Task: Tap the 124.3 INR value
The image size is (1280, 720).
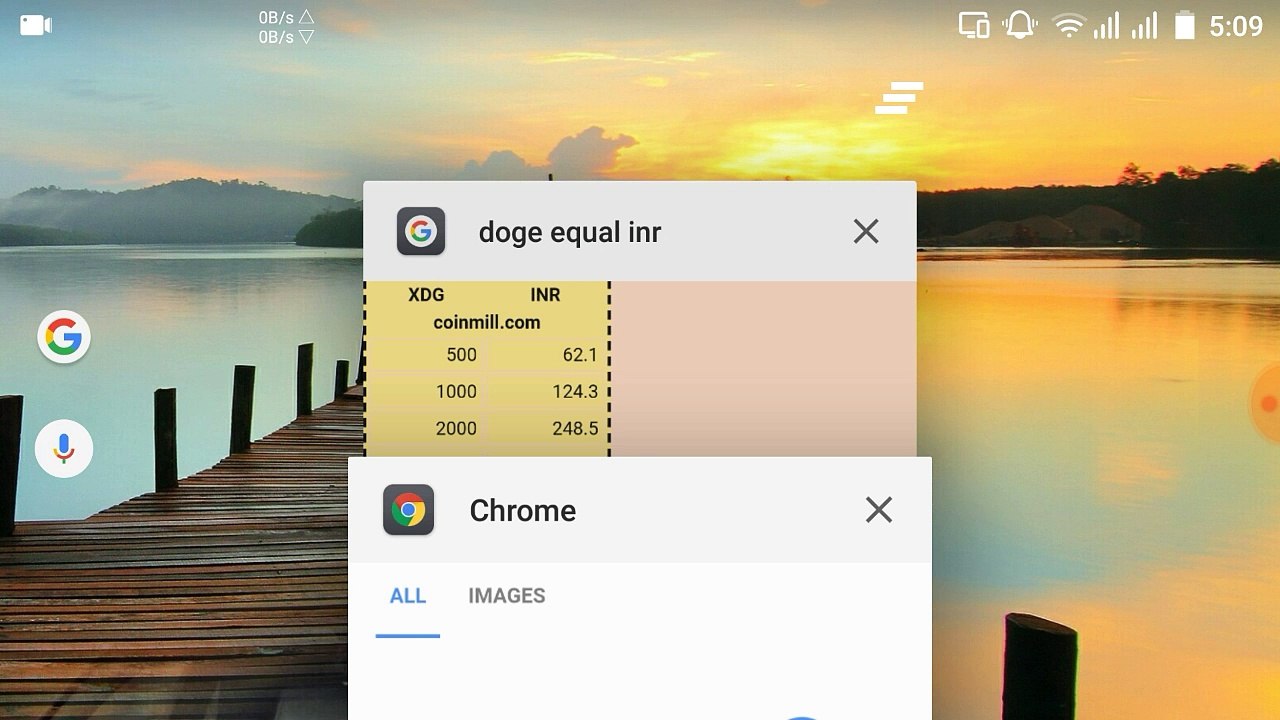Action: click(x=575, y=391)
